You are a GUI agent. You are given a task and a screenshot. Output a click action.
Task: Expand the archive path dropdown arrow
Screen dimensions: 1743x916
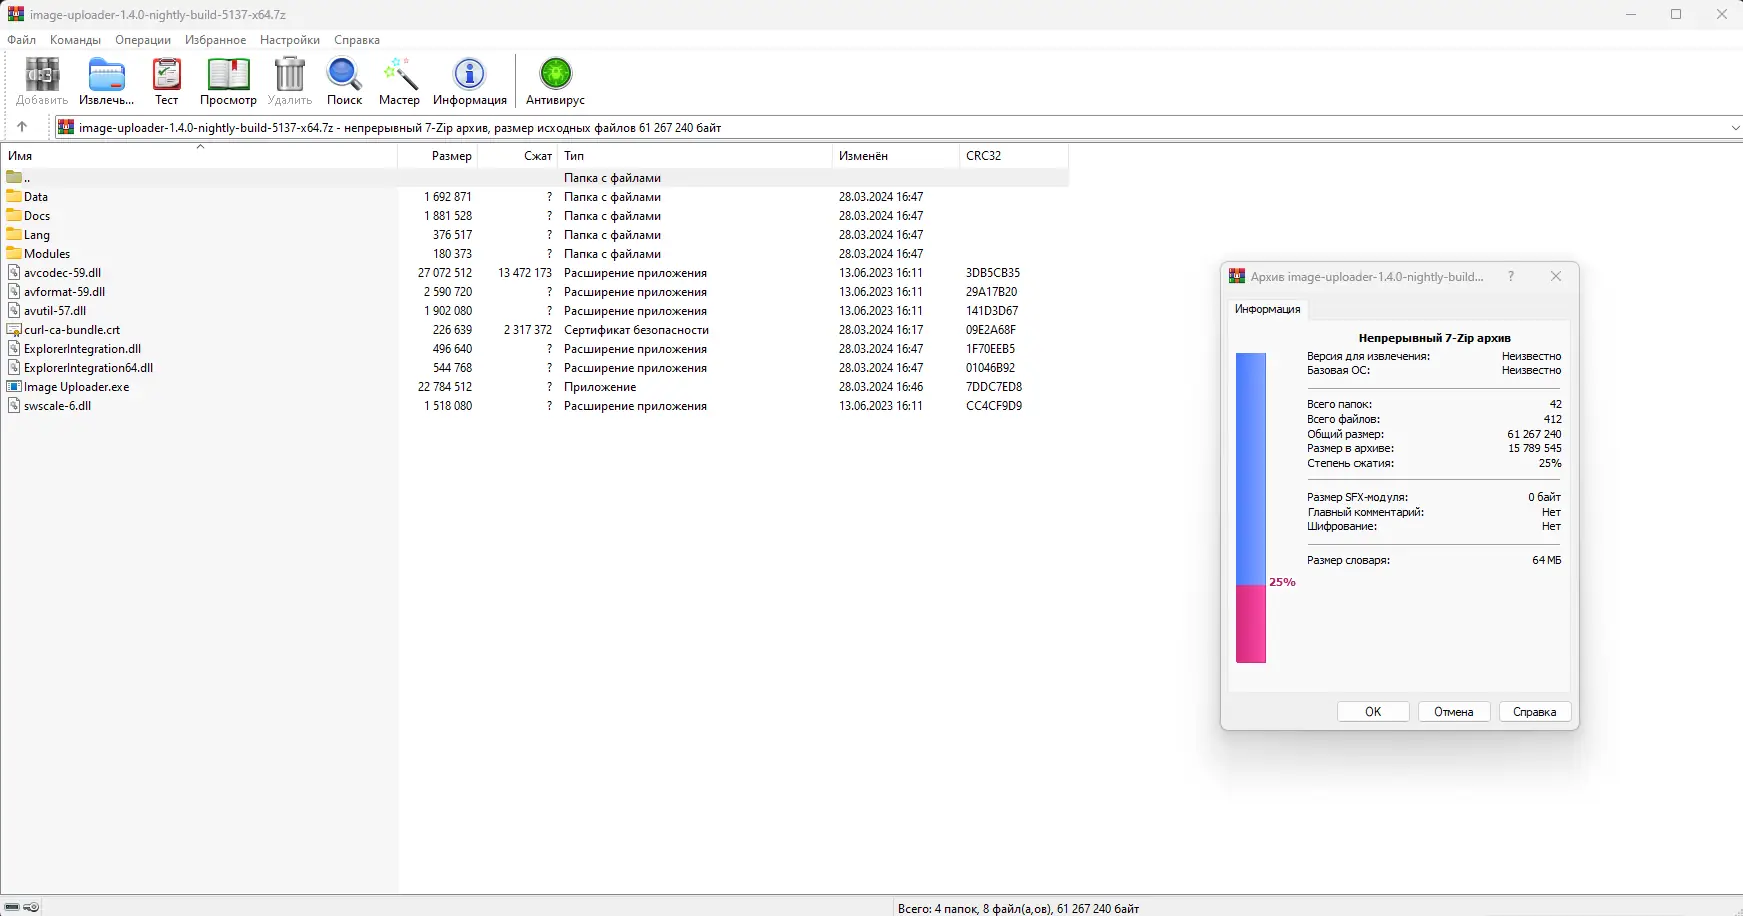[x=1735, y=128]
